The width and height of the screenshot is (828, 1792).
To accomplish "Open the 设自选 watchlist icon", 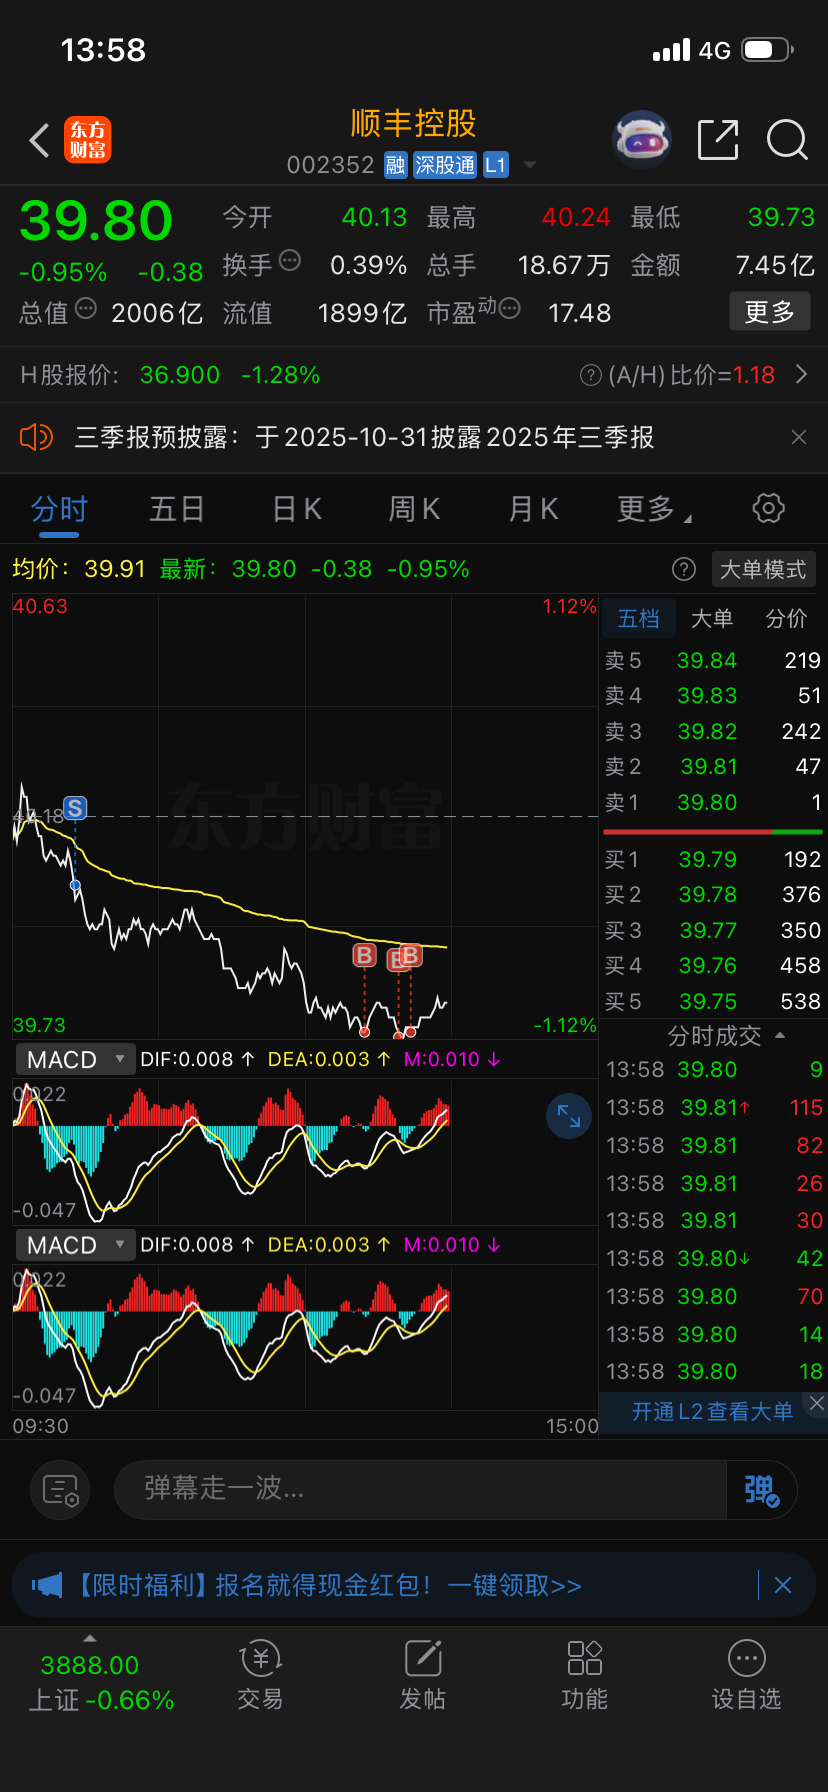I will pos(747,1675).
